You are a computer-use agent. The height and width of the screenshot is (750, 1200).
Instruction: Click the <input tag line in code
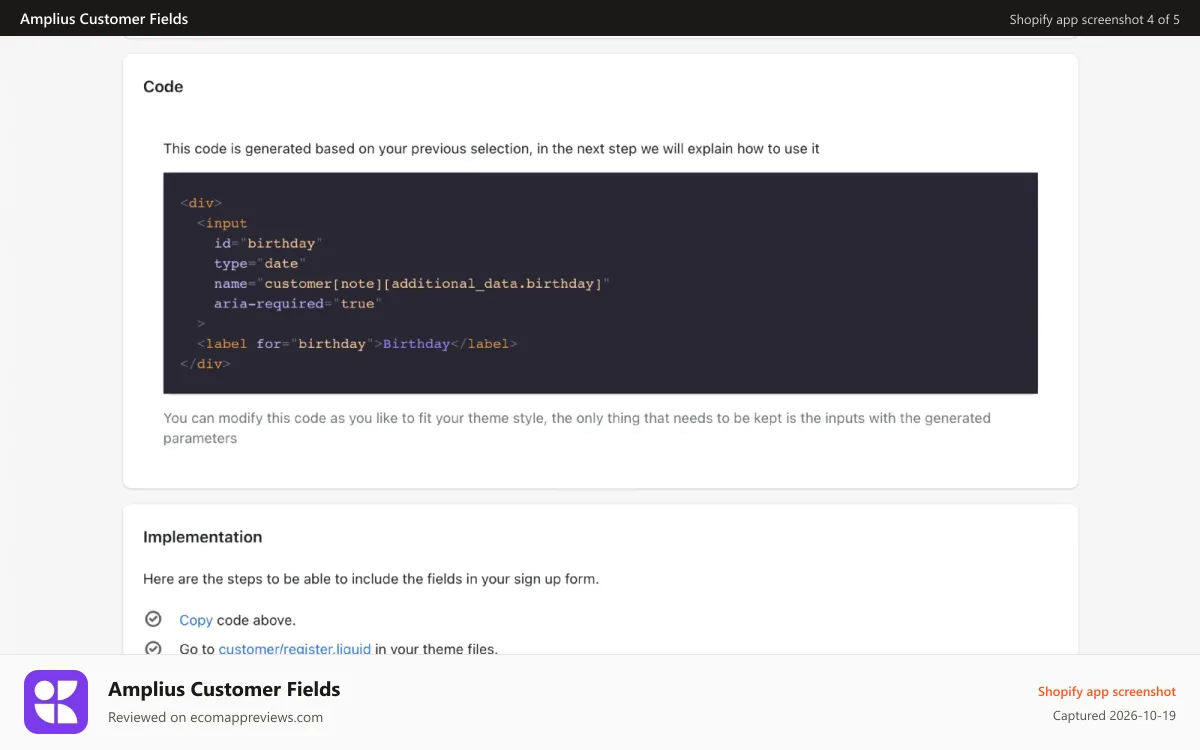point(222,223)
